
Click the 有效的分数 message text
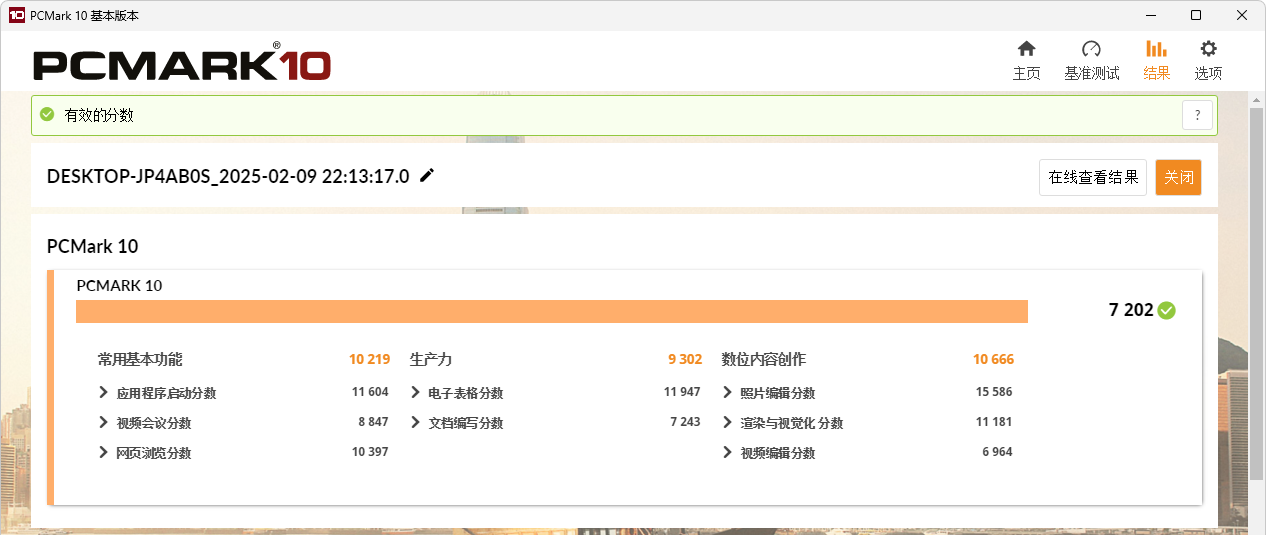[99, 115]
